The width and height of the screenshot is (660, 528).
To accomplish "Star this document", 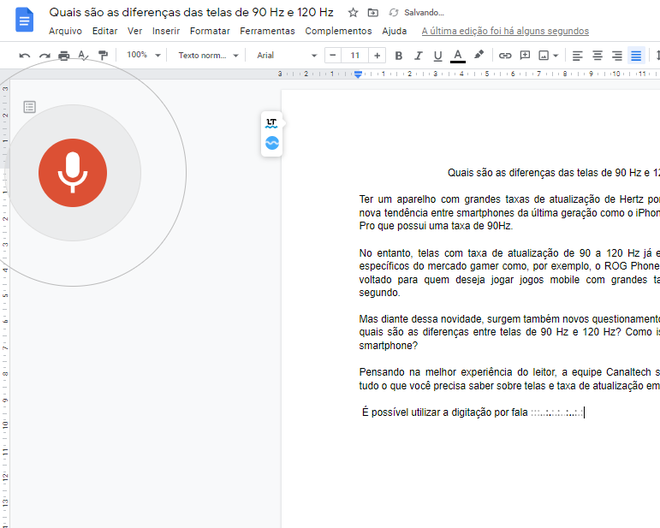I will pos(353,13).
